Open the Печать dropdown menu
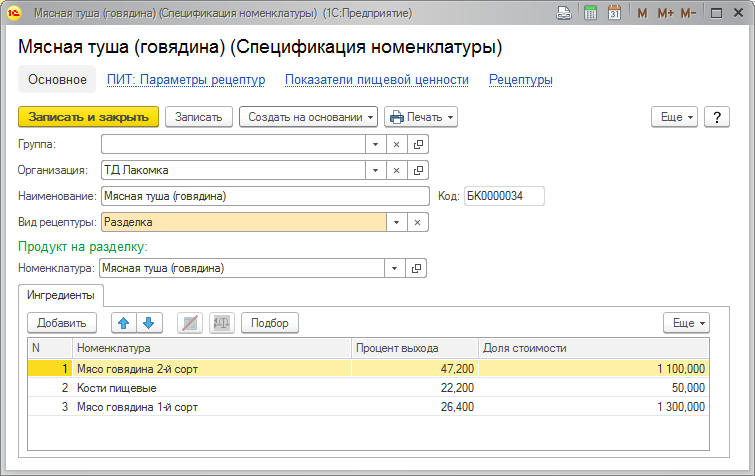Screen dimensions: 755x476 coord(421,117)
